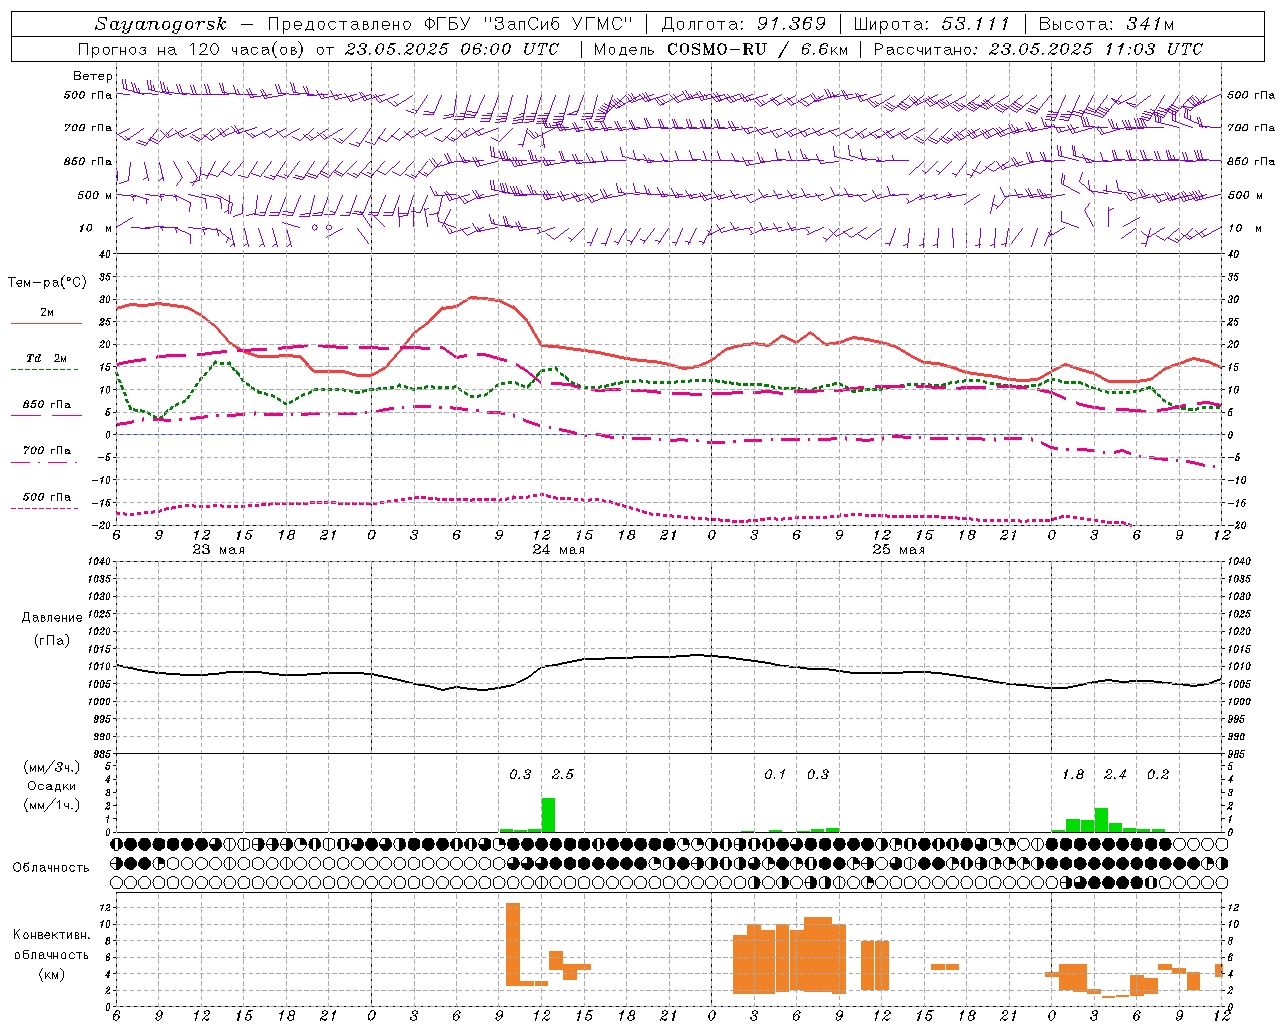
Task: Click the tallest orange convective cloud bar
Action: [x=513, y=944]
